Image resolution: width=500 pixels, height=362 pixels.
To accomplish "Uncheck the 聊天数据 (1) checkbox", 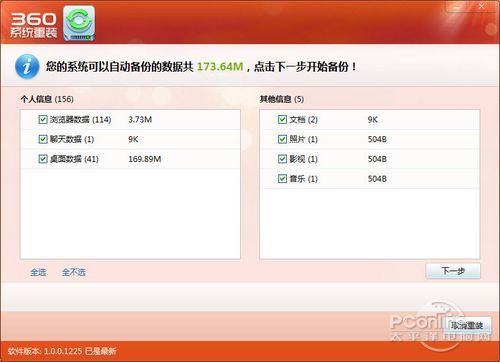I will pos(43,139).
